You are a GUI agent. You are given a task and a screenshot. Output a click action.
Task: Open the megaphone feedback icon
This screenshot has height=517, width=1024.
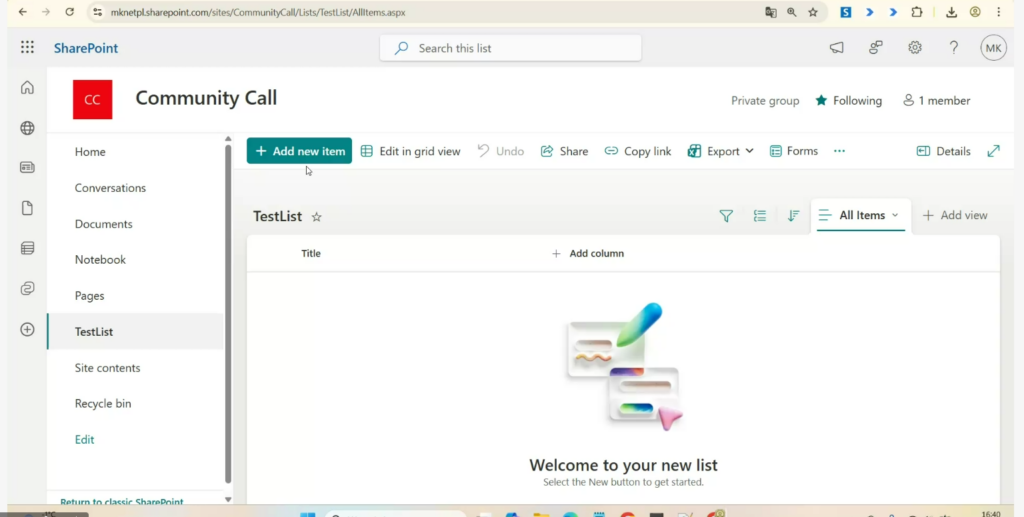click(x=837, y=48)
